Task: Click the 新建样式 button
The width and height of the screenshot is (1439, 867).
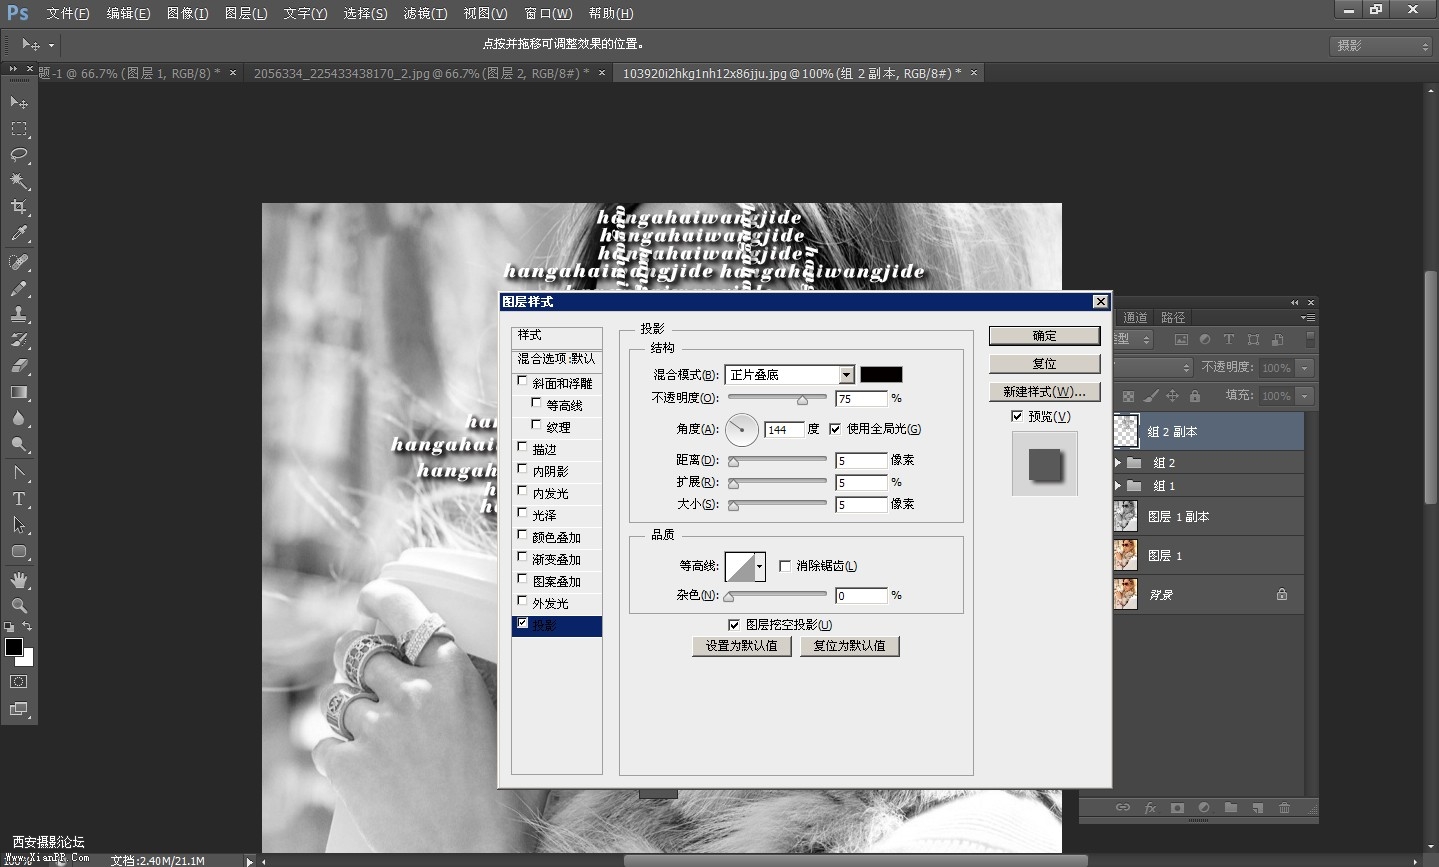Action: [x=1044, y=392]
